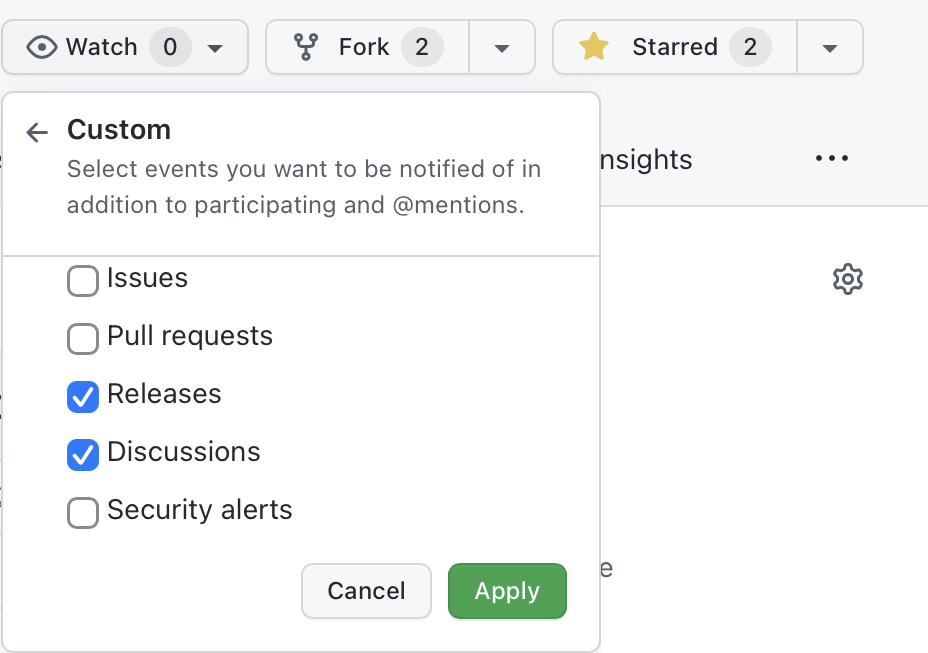Screen dimensions: 928x653
Task: Click the yellow star icon
Action: (x=594, y=47)
